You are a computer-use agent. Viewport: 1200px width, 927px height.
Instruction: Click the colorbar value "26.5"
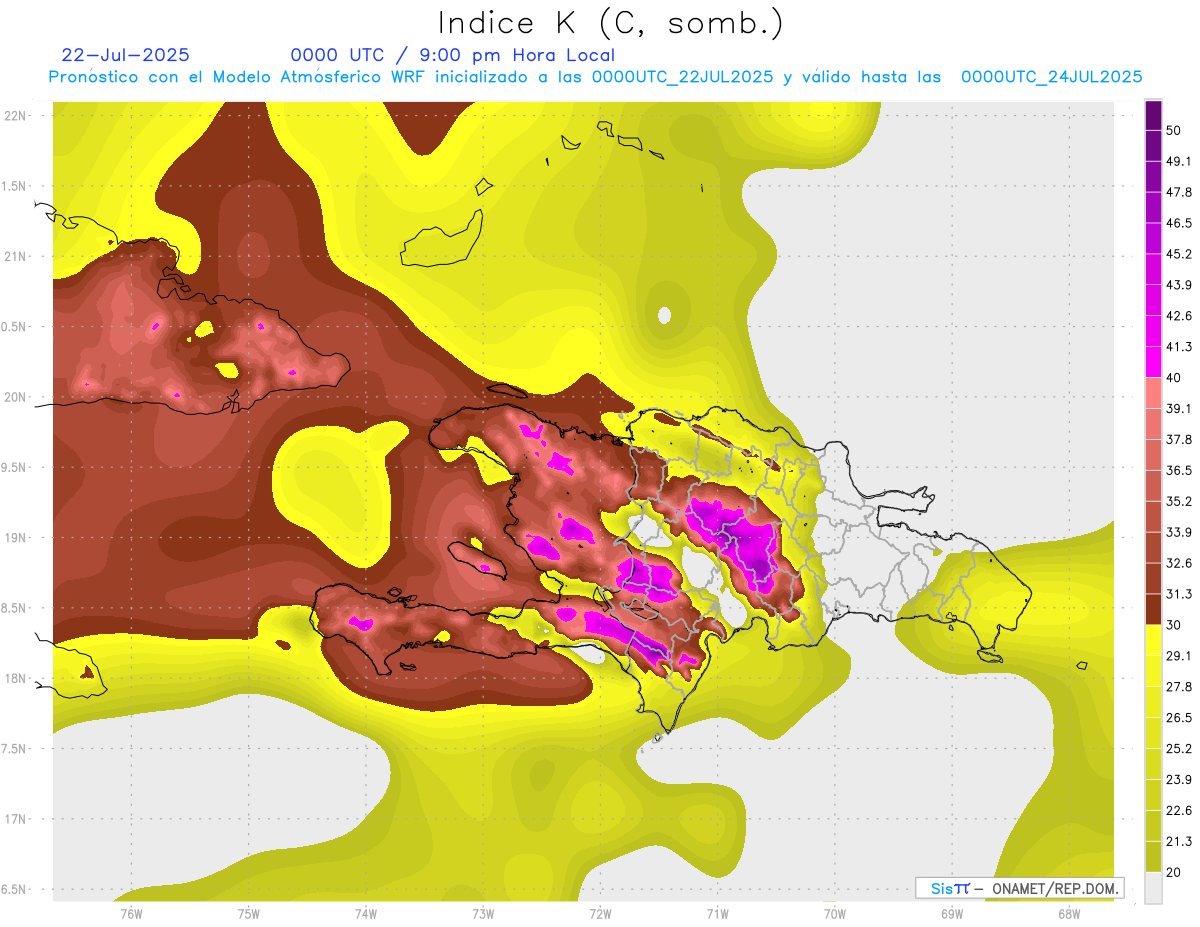click(1179, 717)
